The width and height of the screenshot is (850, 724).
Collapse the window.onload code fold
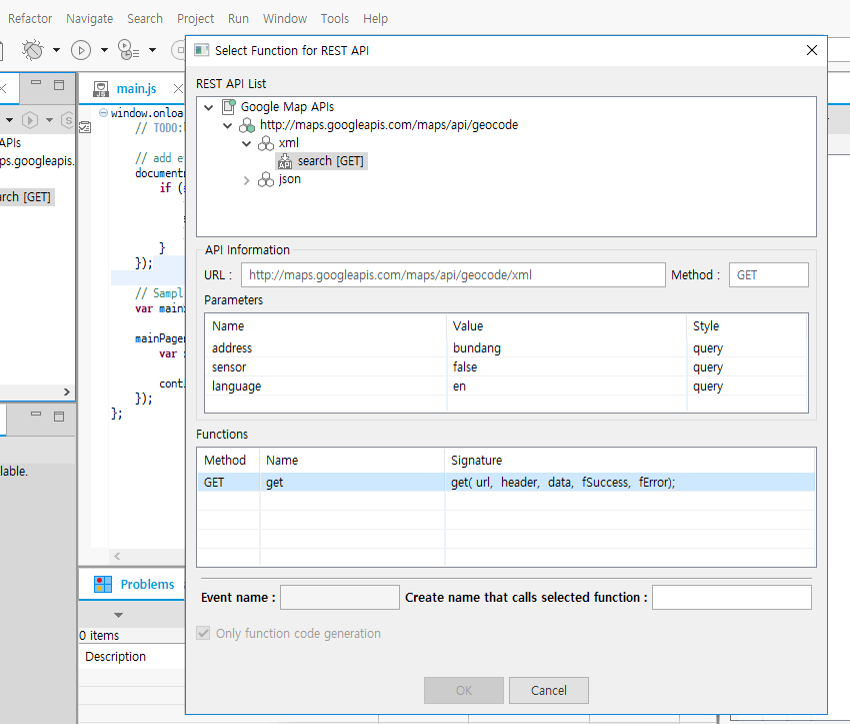(x=103, y=112)
